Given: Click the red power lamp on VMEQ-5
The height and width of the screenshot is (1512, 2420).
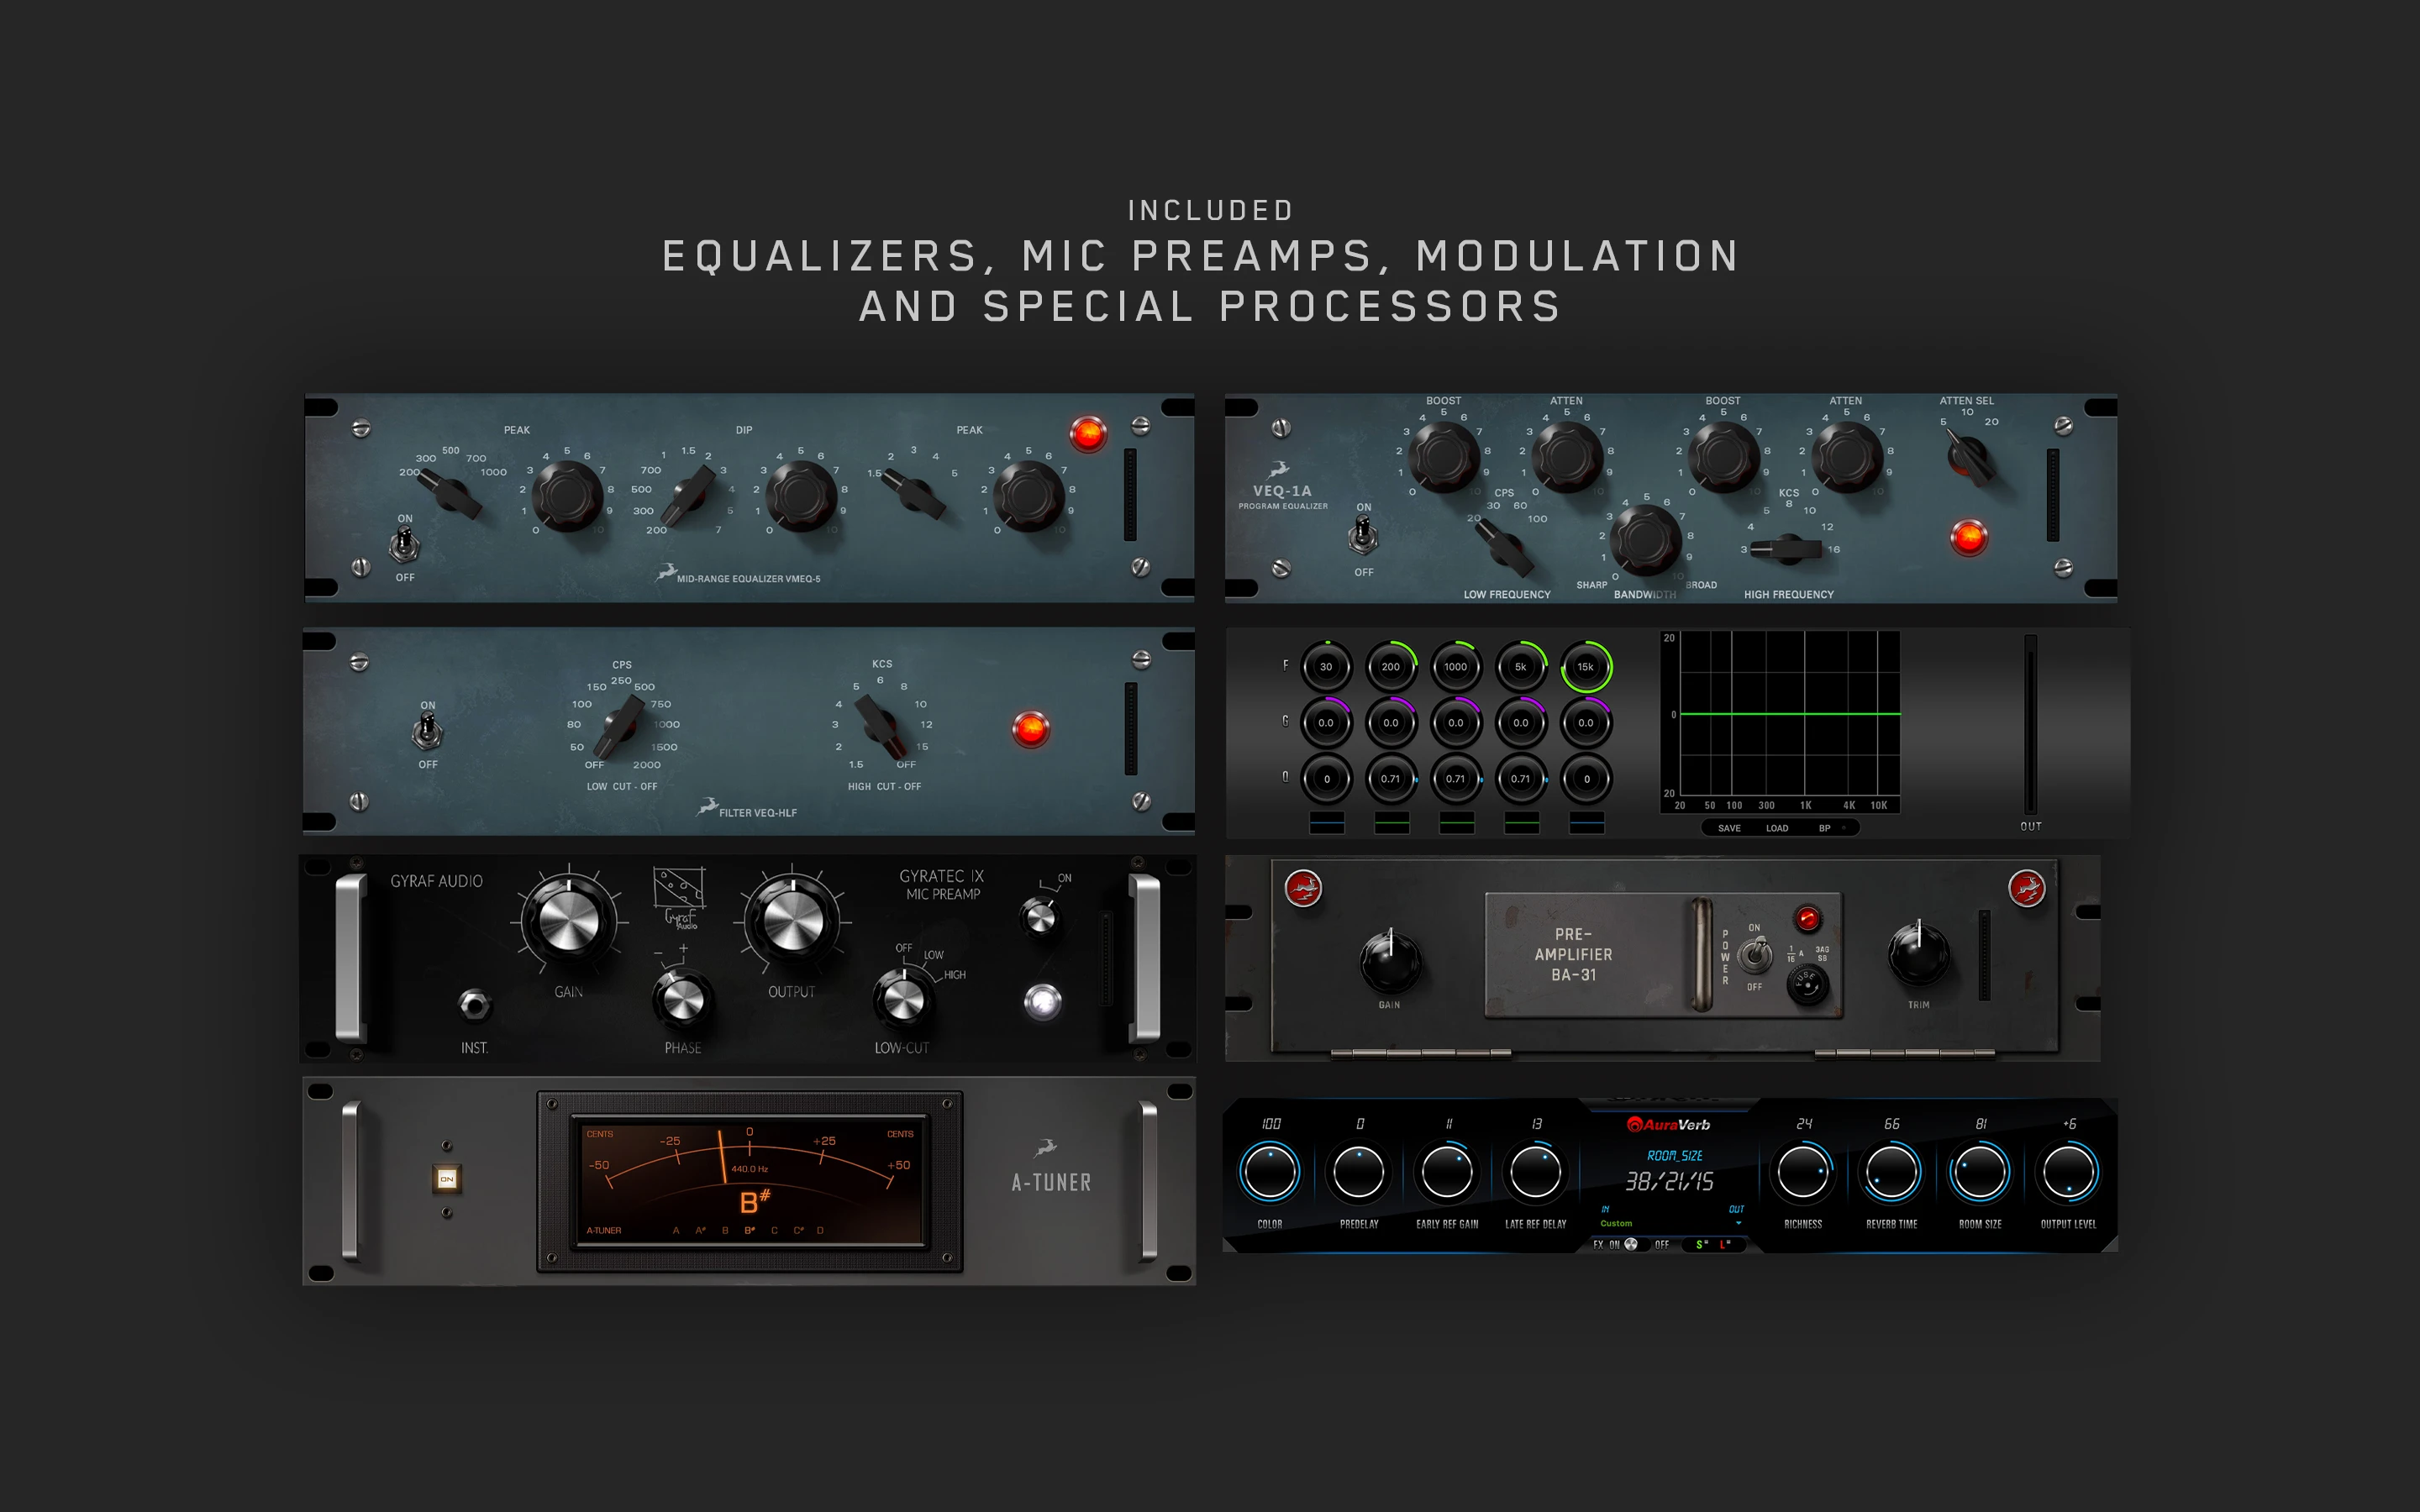Looking at the screenshot, I should tap(1087, 434).
